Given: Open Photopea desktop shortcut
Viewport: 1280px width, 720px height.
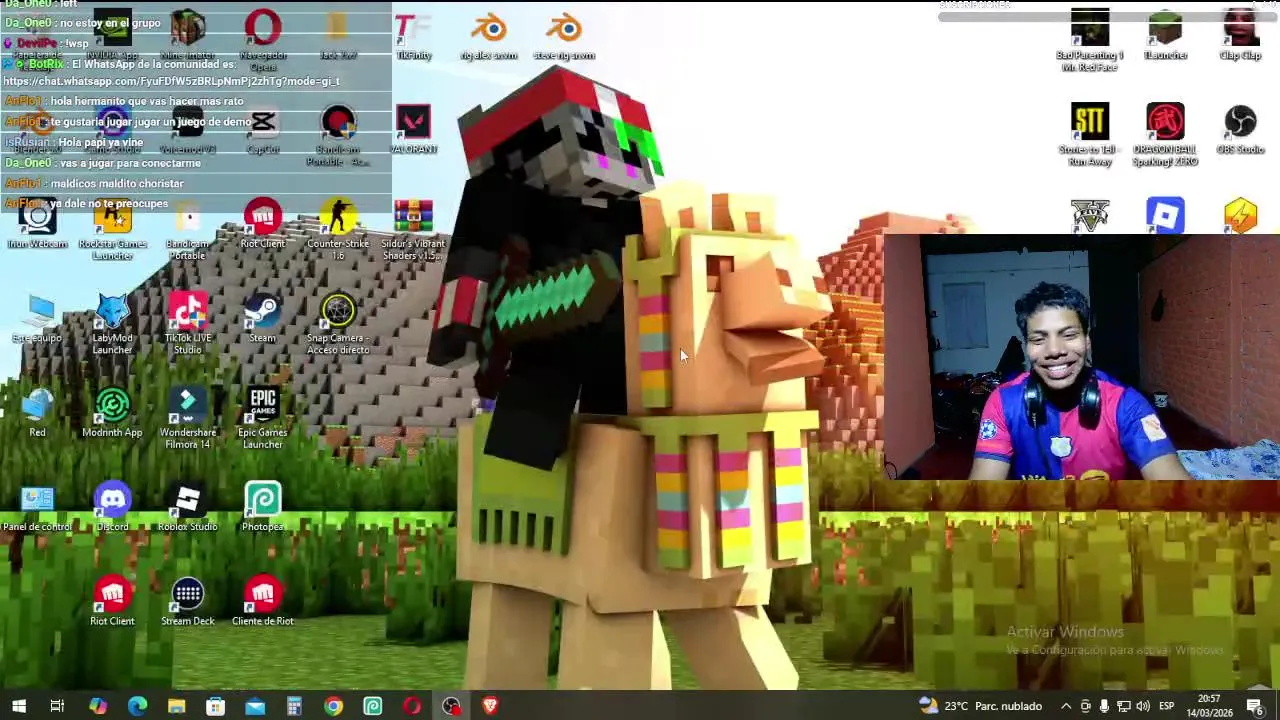Looking at the screenshot, I should 263,508.
